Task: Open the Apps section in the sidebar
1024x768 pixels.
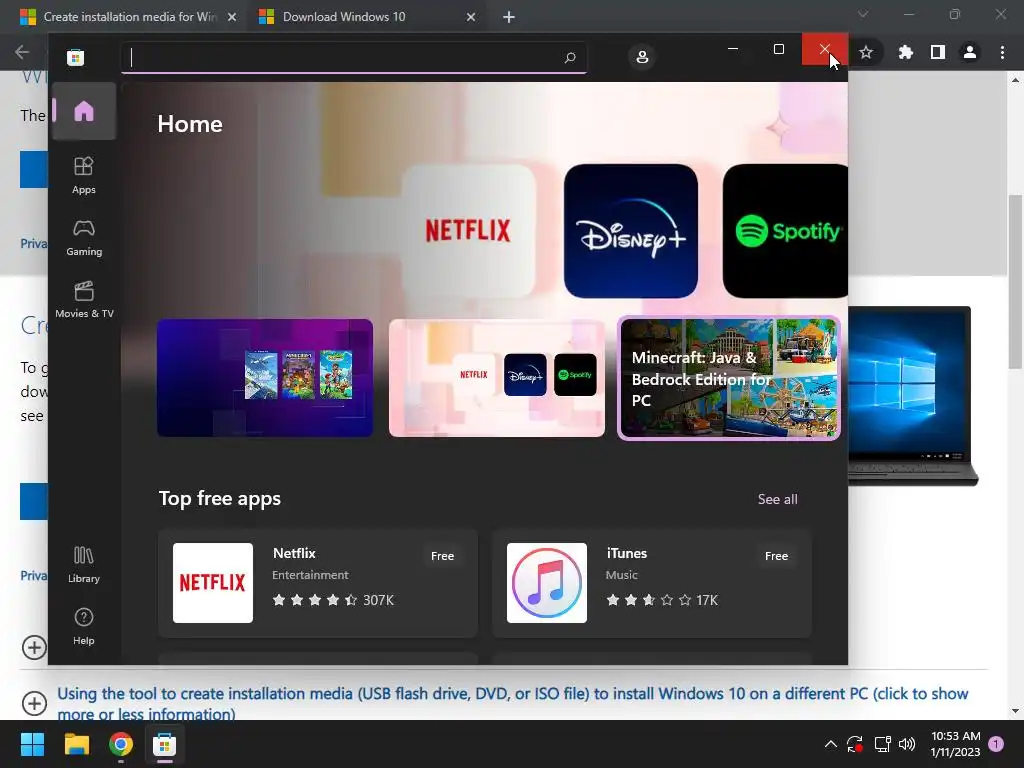Action: [x=84, y=175]
